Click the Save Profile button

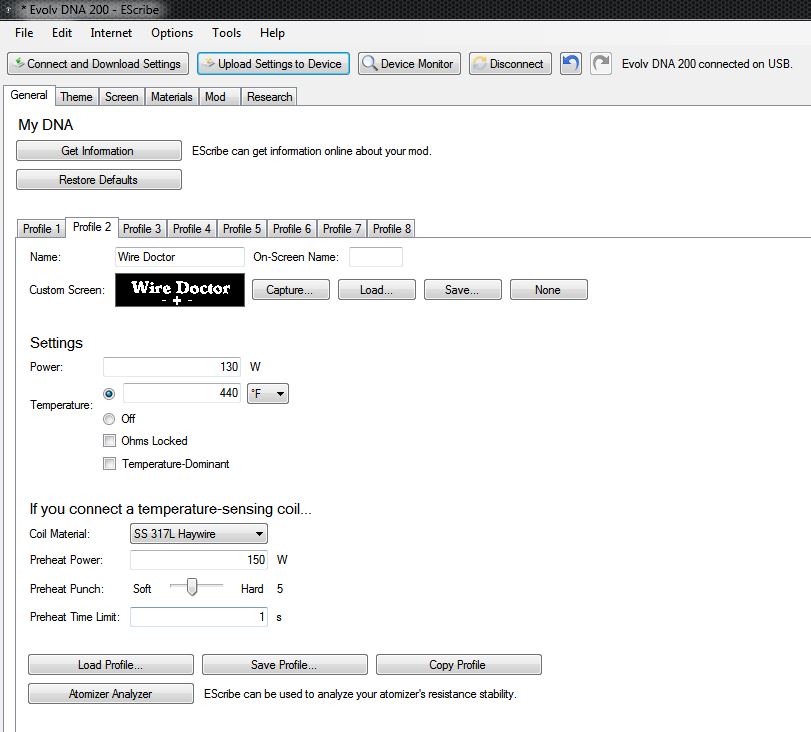pos(284,665)
